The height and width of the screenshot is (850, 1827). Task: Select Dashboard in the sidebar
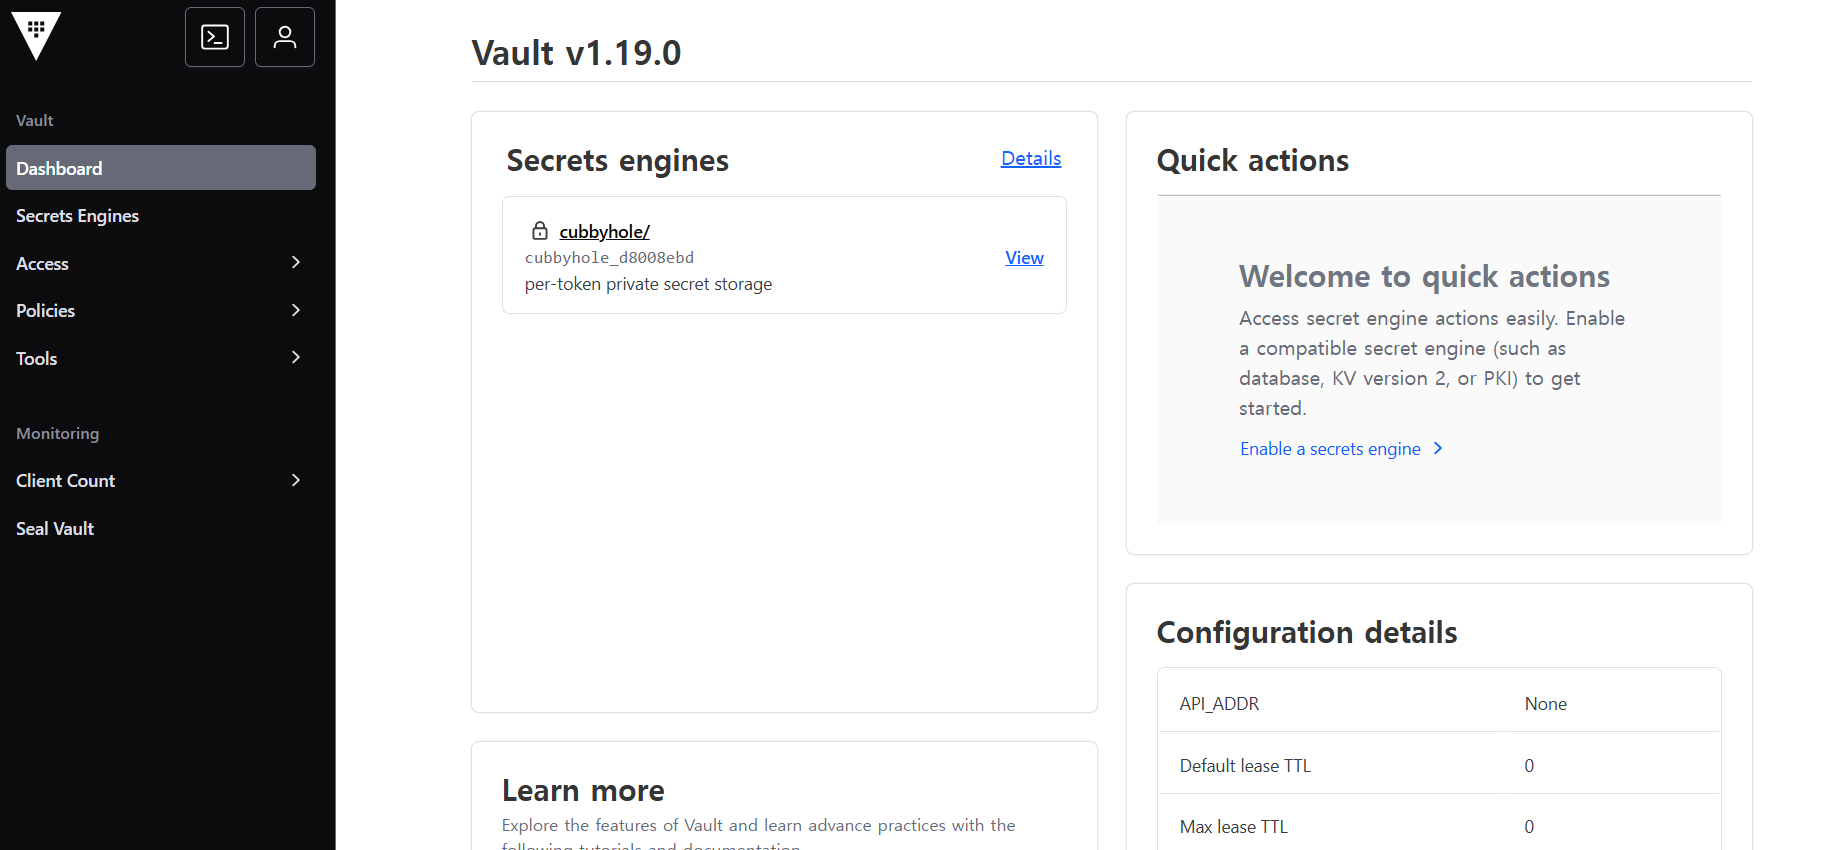161,168
